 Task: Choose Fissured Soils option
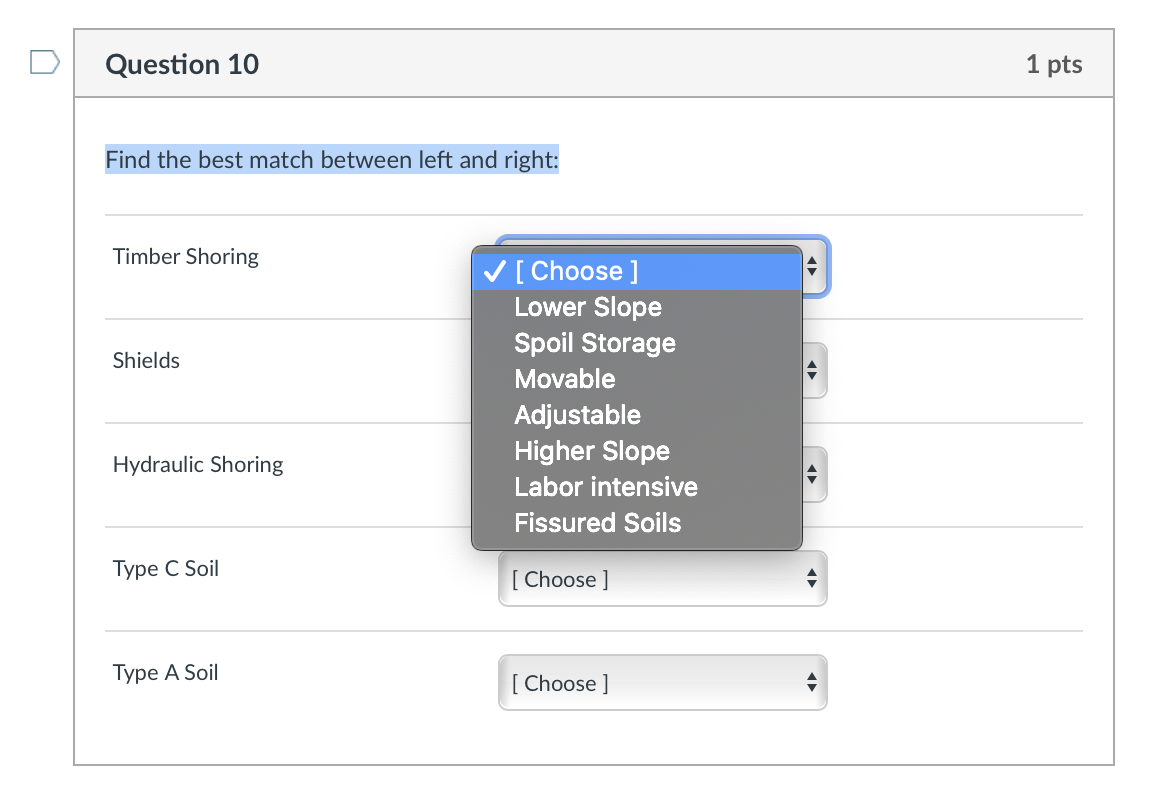pyautogui.click(x=597, y=523)
